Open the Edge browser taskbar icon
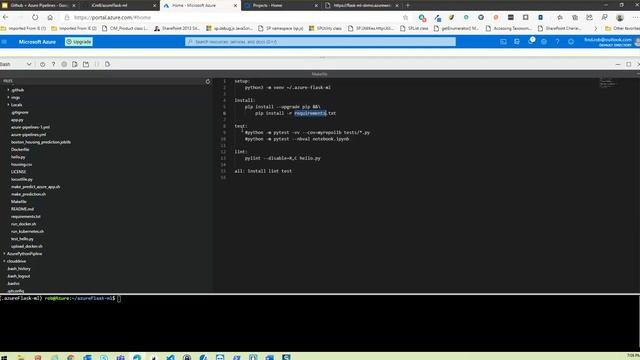Screen dimensions: 640x360 [137, 357]
